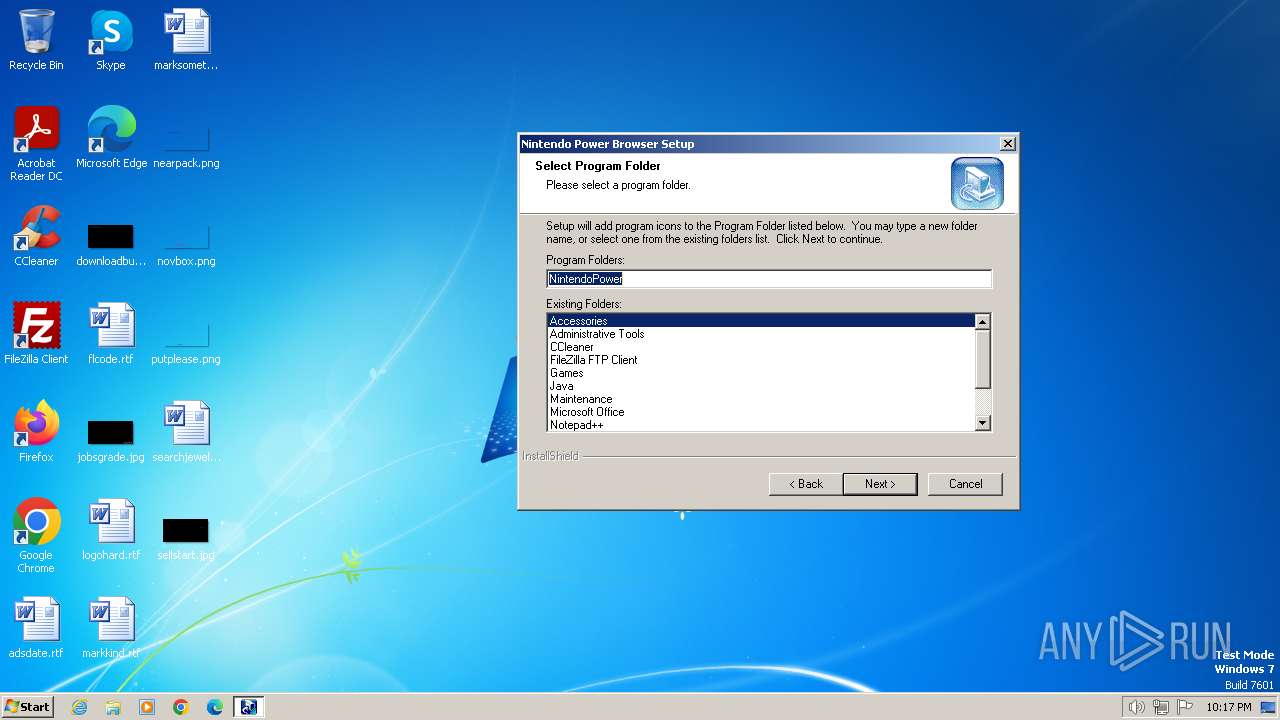Click the Existing Folders scrollbar thumb
The image size is (1280, 720).
[983, 359]
